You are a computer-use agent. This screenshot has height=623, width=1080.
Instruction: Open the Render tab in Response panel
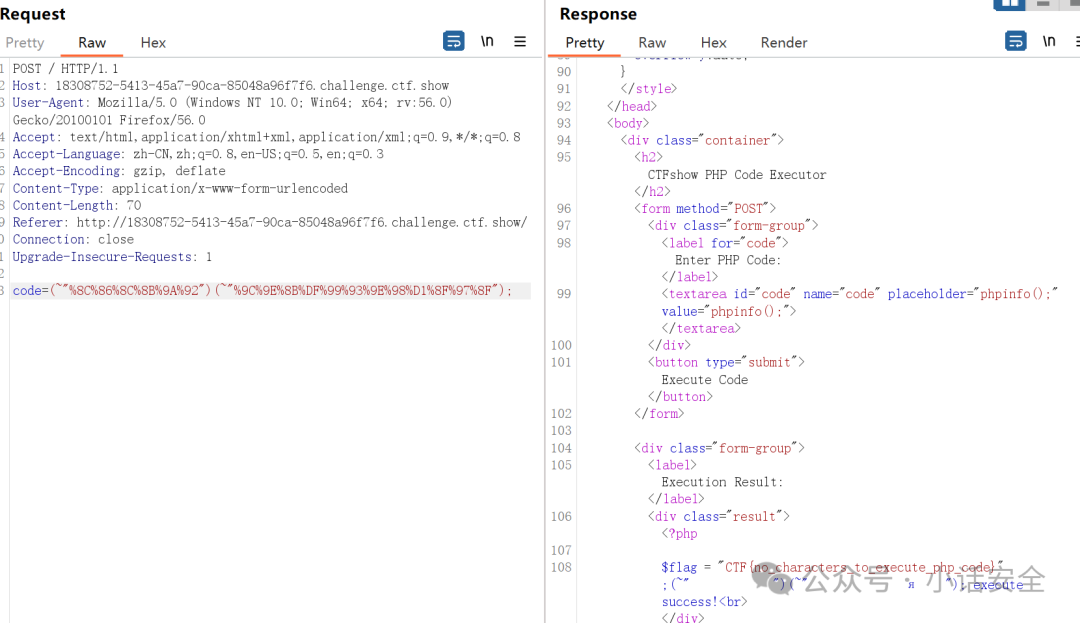pyautogui.click(x=784, y=43)
